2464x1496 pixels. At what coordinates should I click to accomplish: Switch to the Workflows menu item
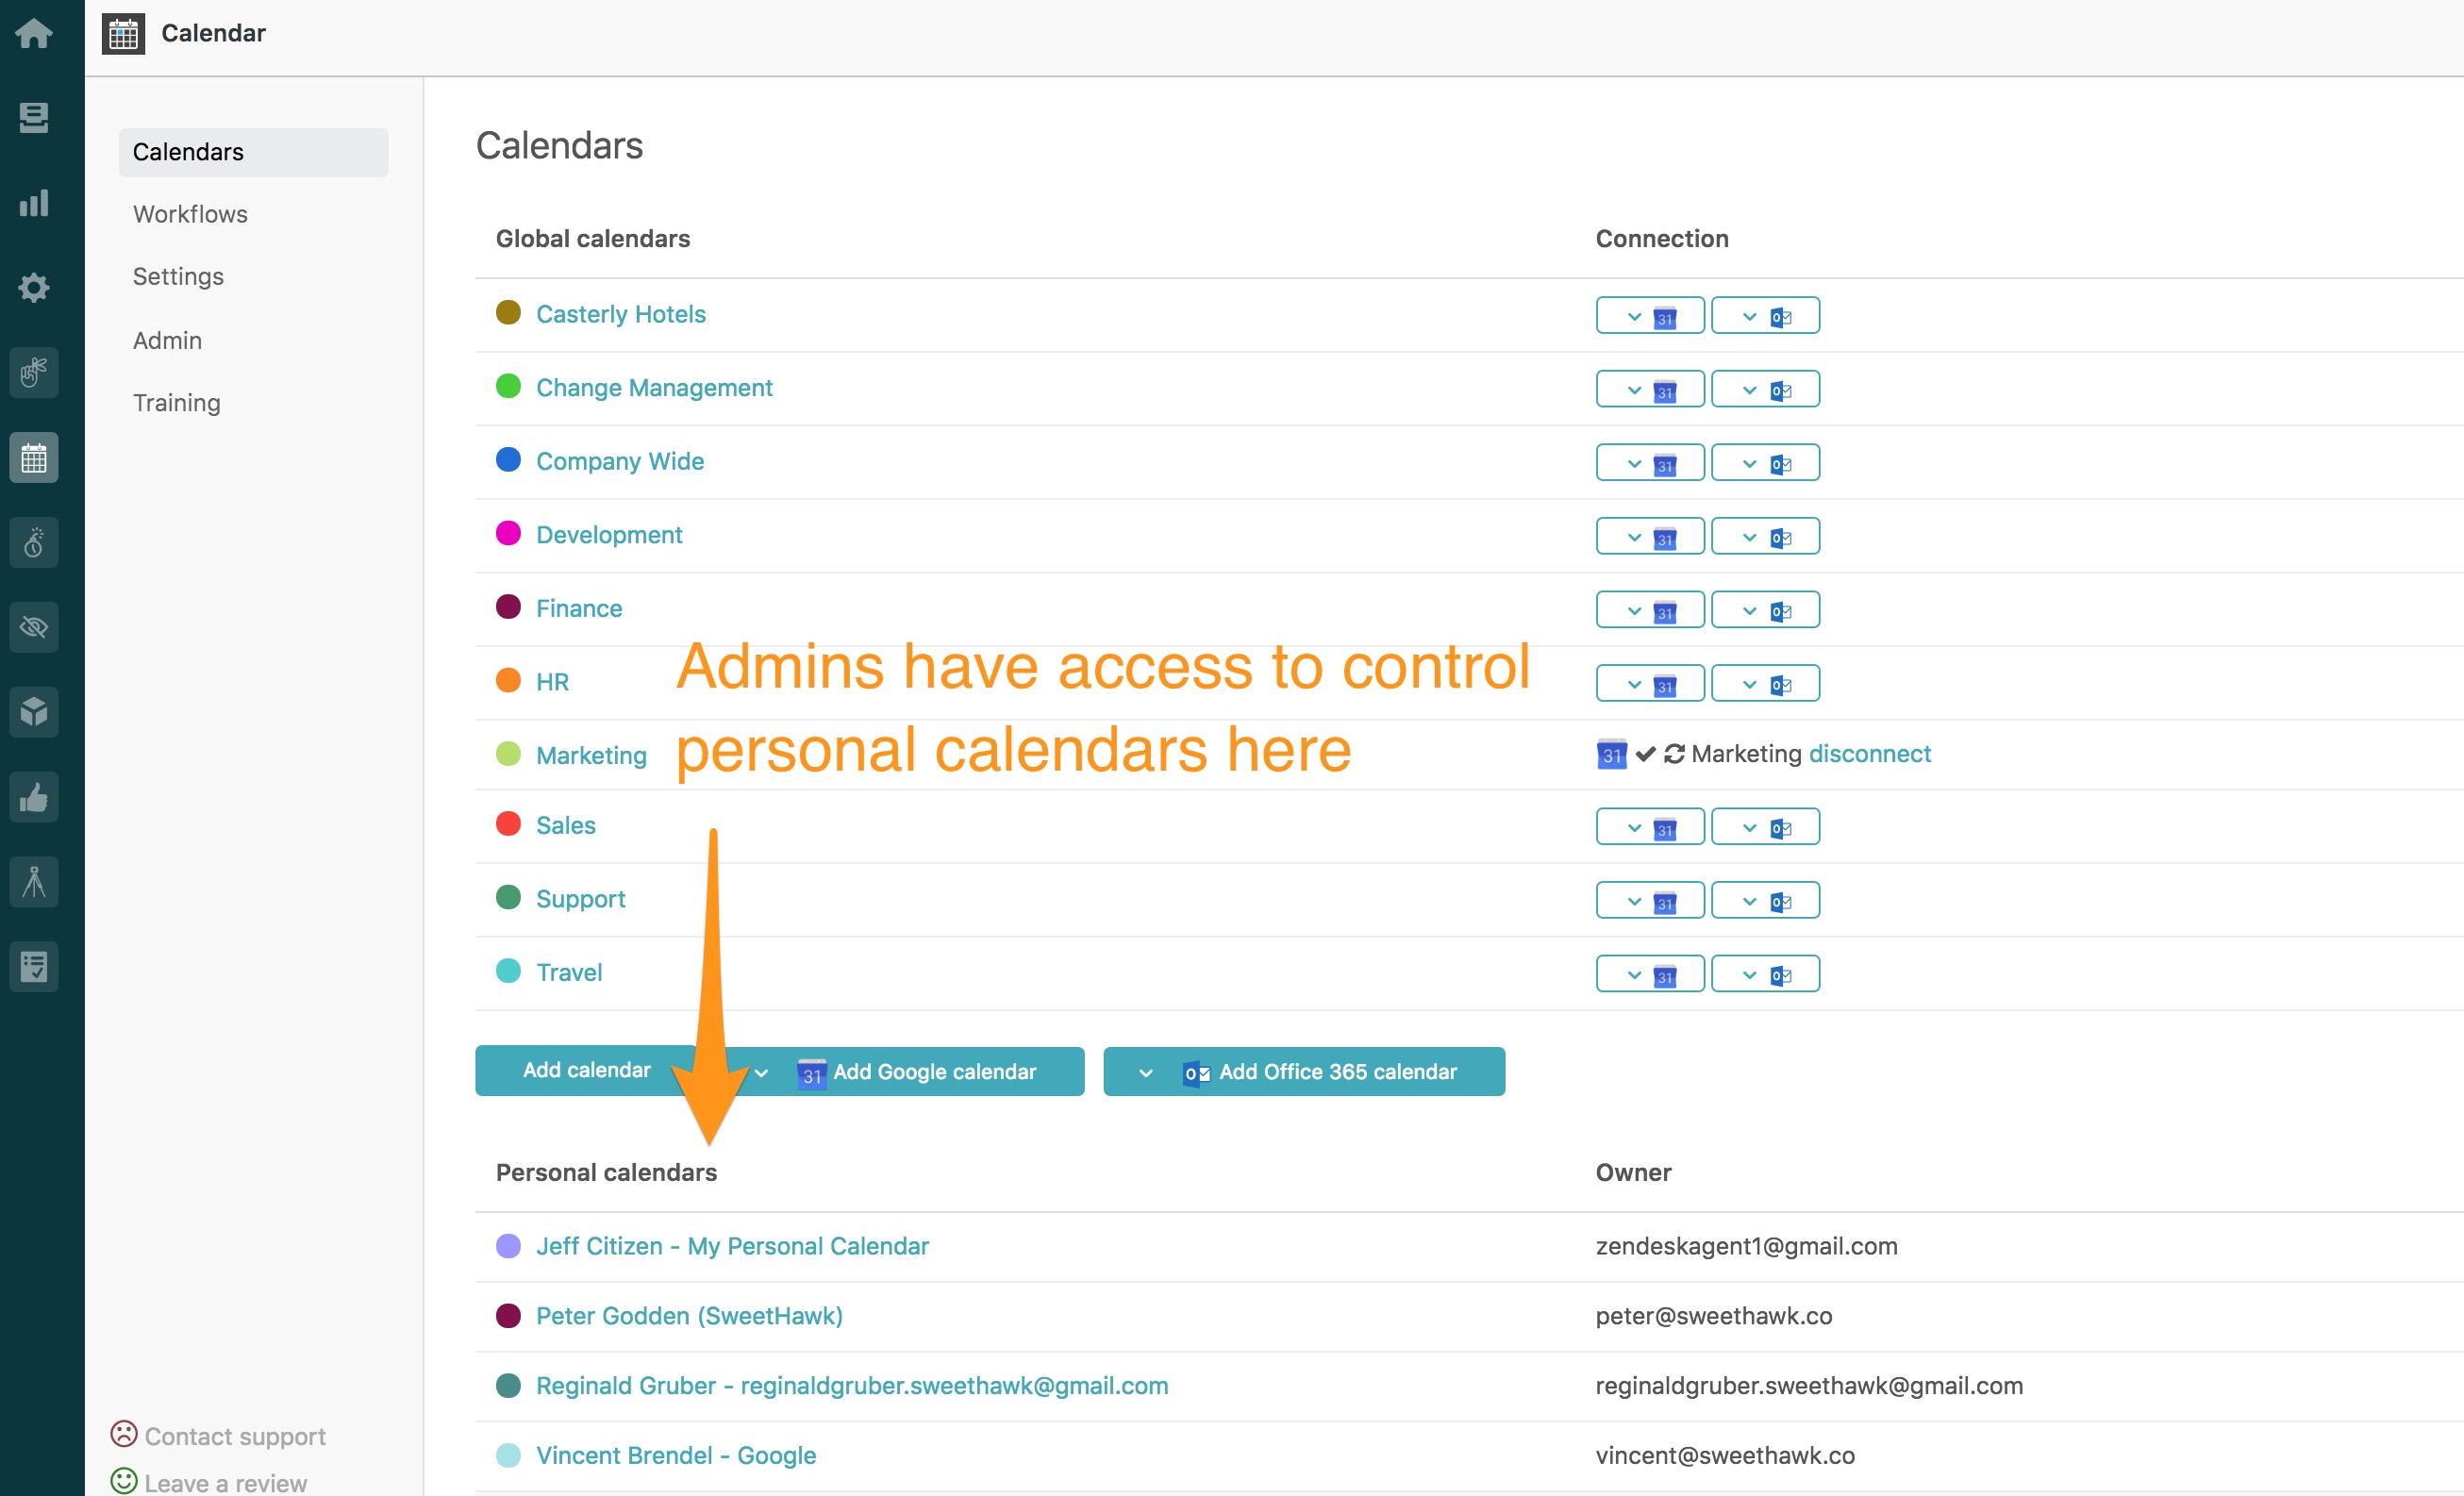190,214
